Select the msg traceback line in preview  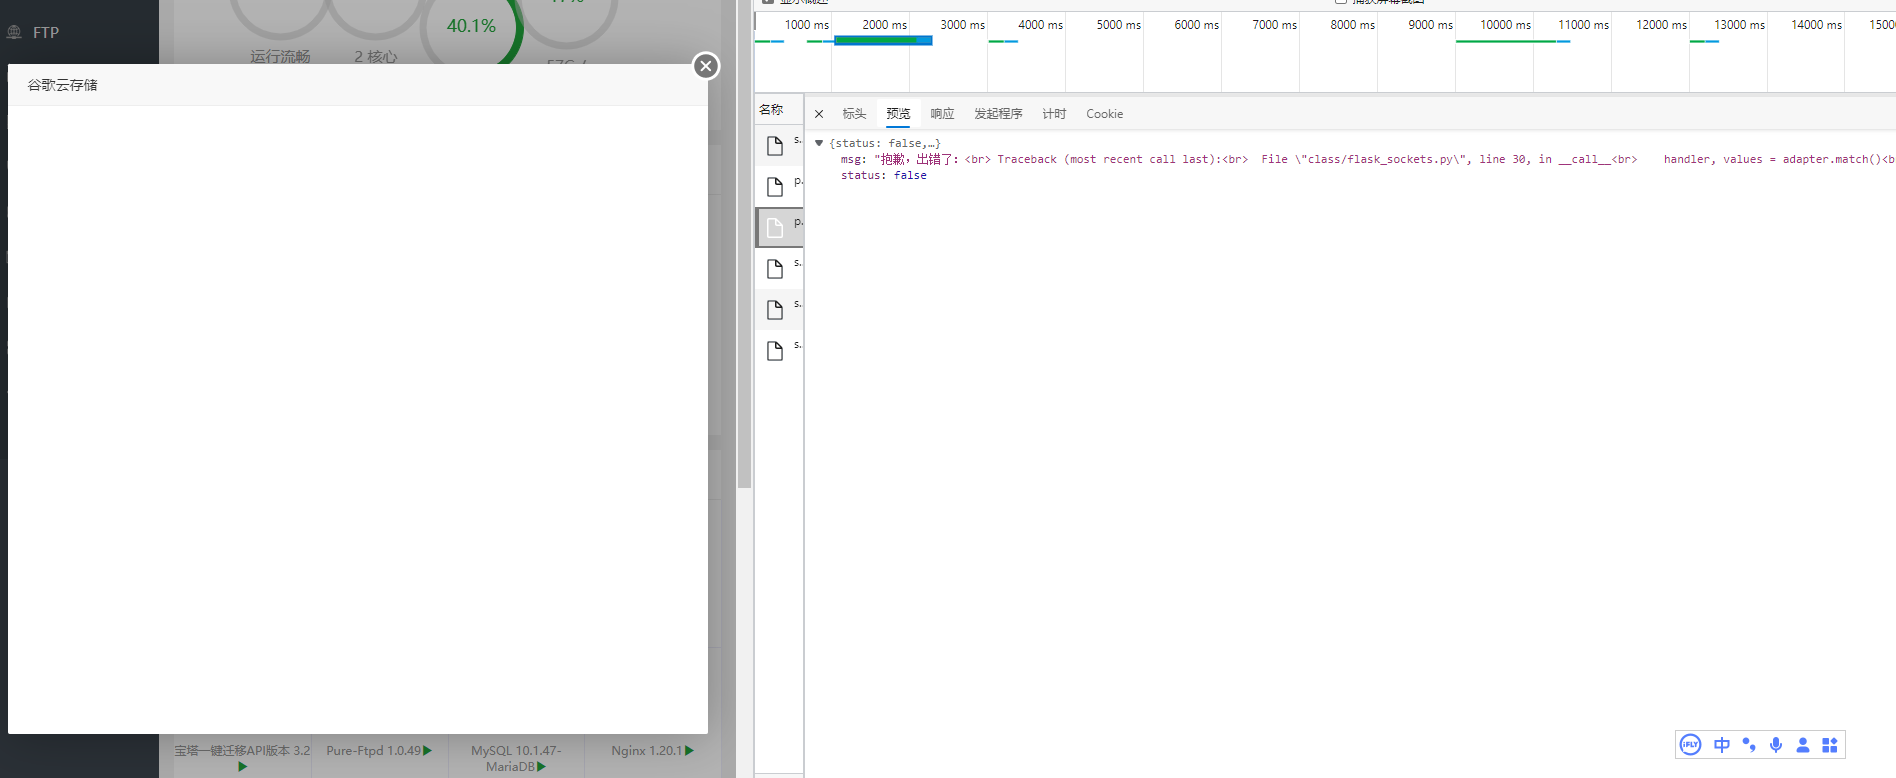click(1366, 159)
